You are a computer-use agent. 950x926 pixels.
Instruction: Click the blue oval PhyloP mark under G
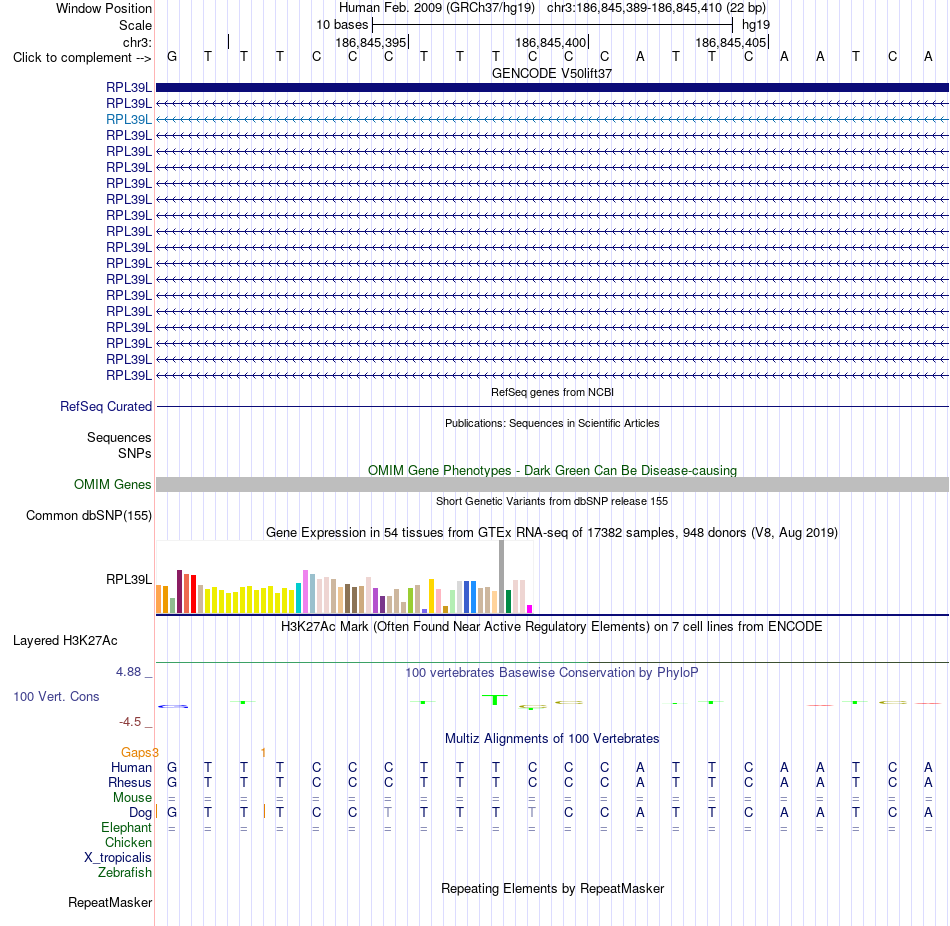[x=173, y=707]
